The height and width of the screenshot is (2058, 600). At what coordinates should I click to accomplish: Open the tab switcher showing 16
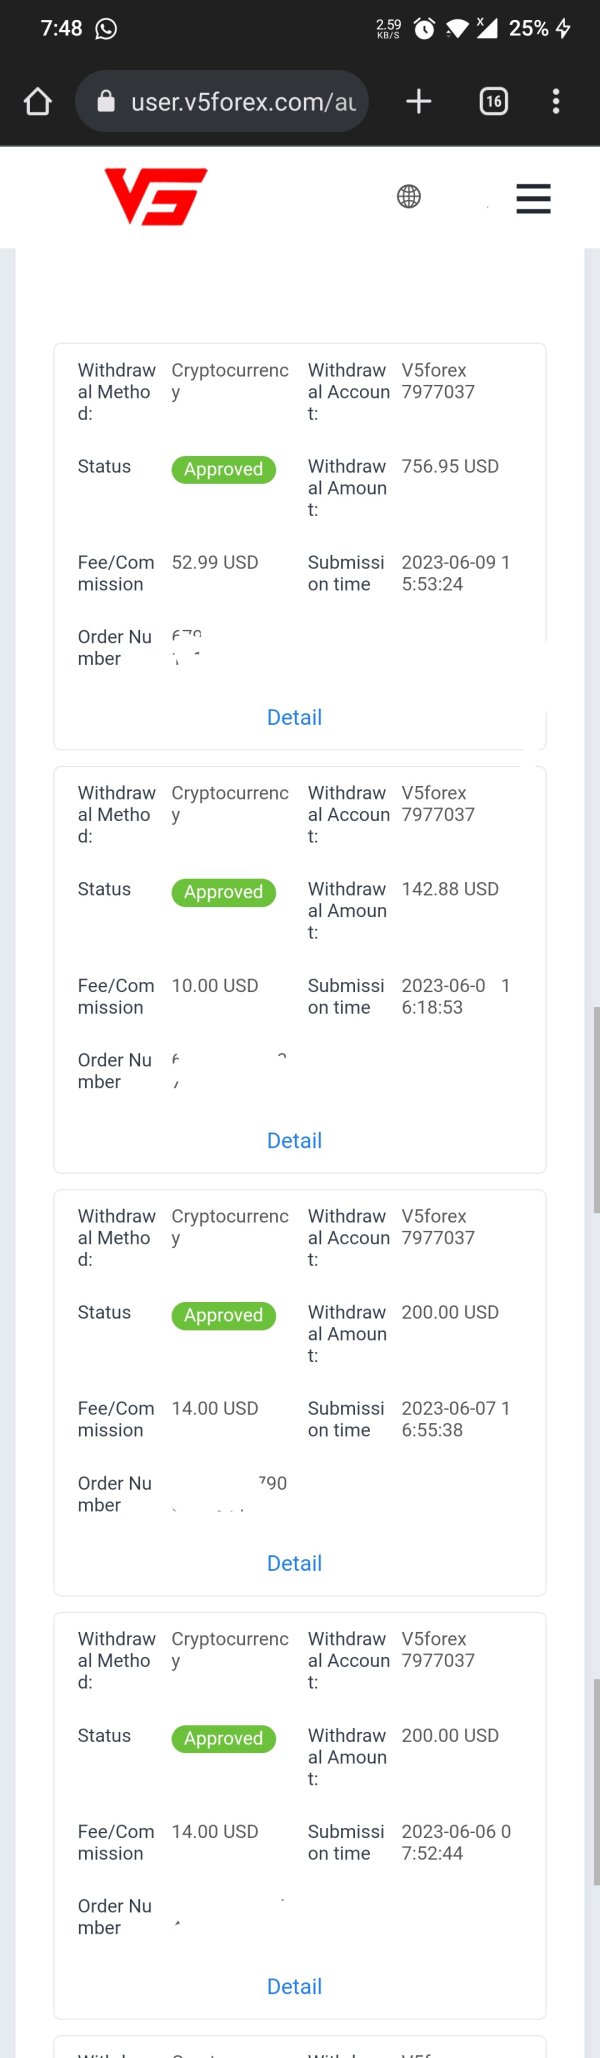click(494, 101)
